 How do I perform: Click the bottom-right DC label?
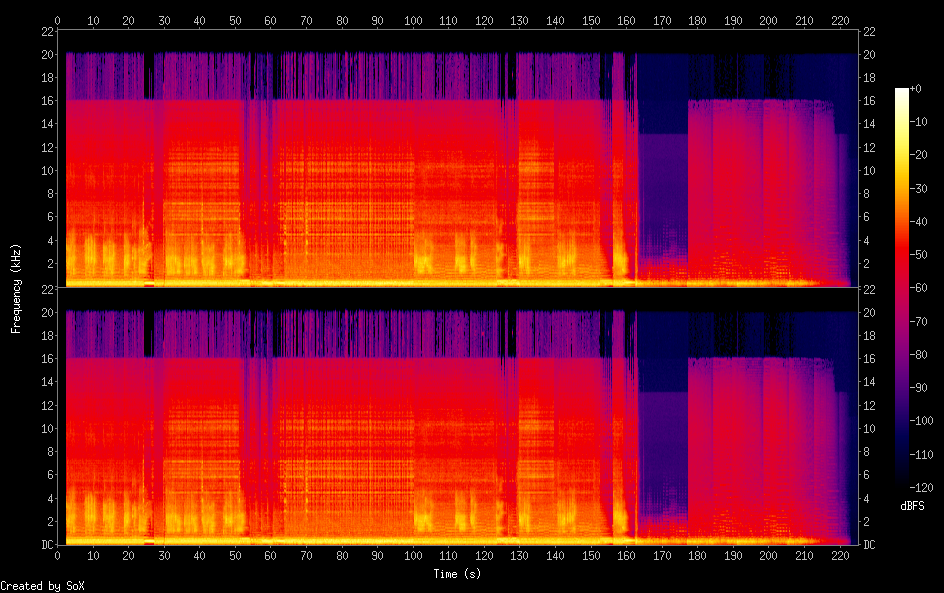pos(869,545)
